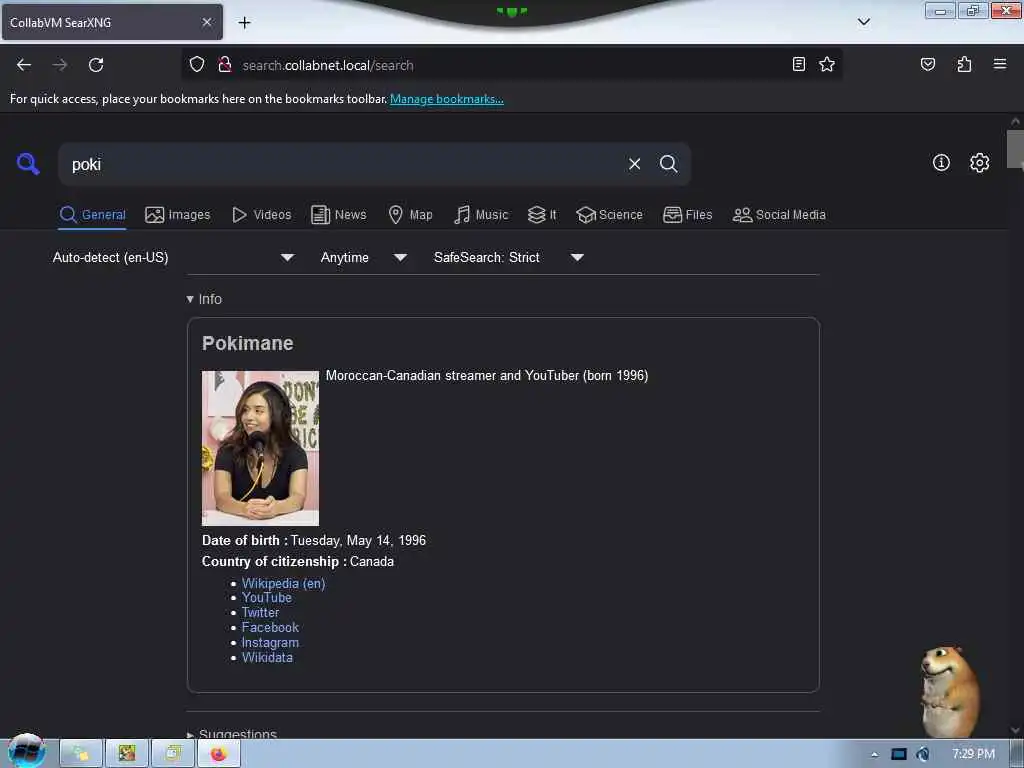The width and height of the screenshot is (1024, 768).
Task: Click the insecure connection padlock icon
Action: point(225,65)
